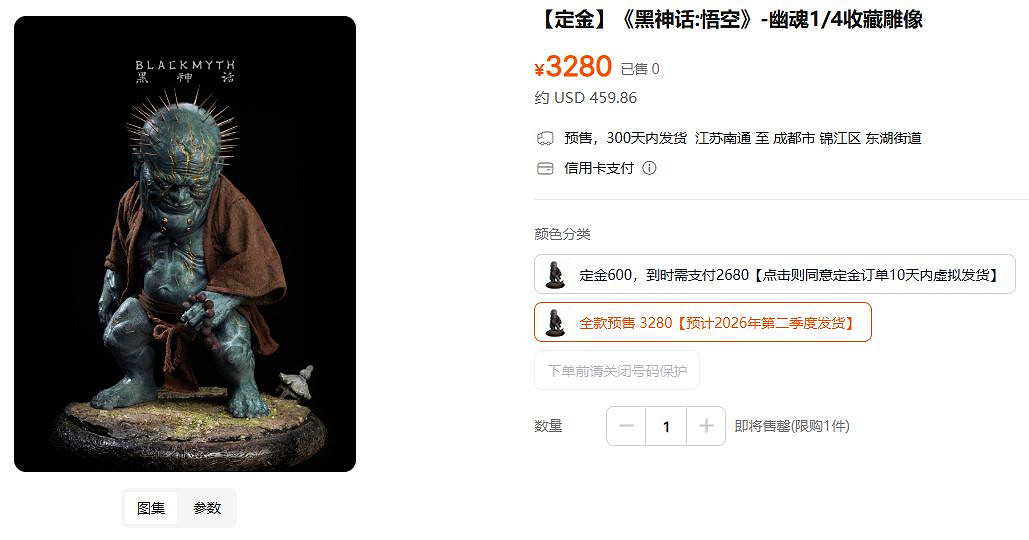Click the 信用卡支付 payment text
This screenshot has height=540, width=1029.
(598, 169)
